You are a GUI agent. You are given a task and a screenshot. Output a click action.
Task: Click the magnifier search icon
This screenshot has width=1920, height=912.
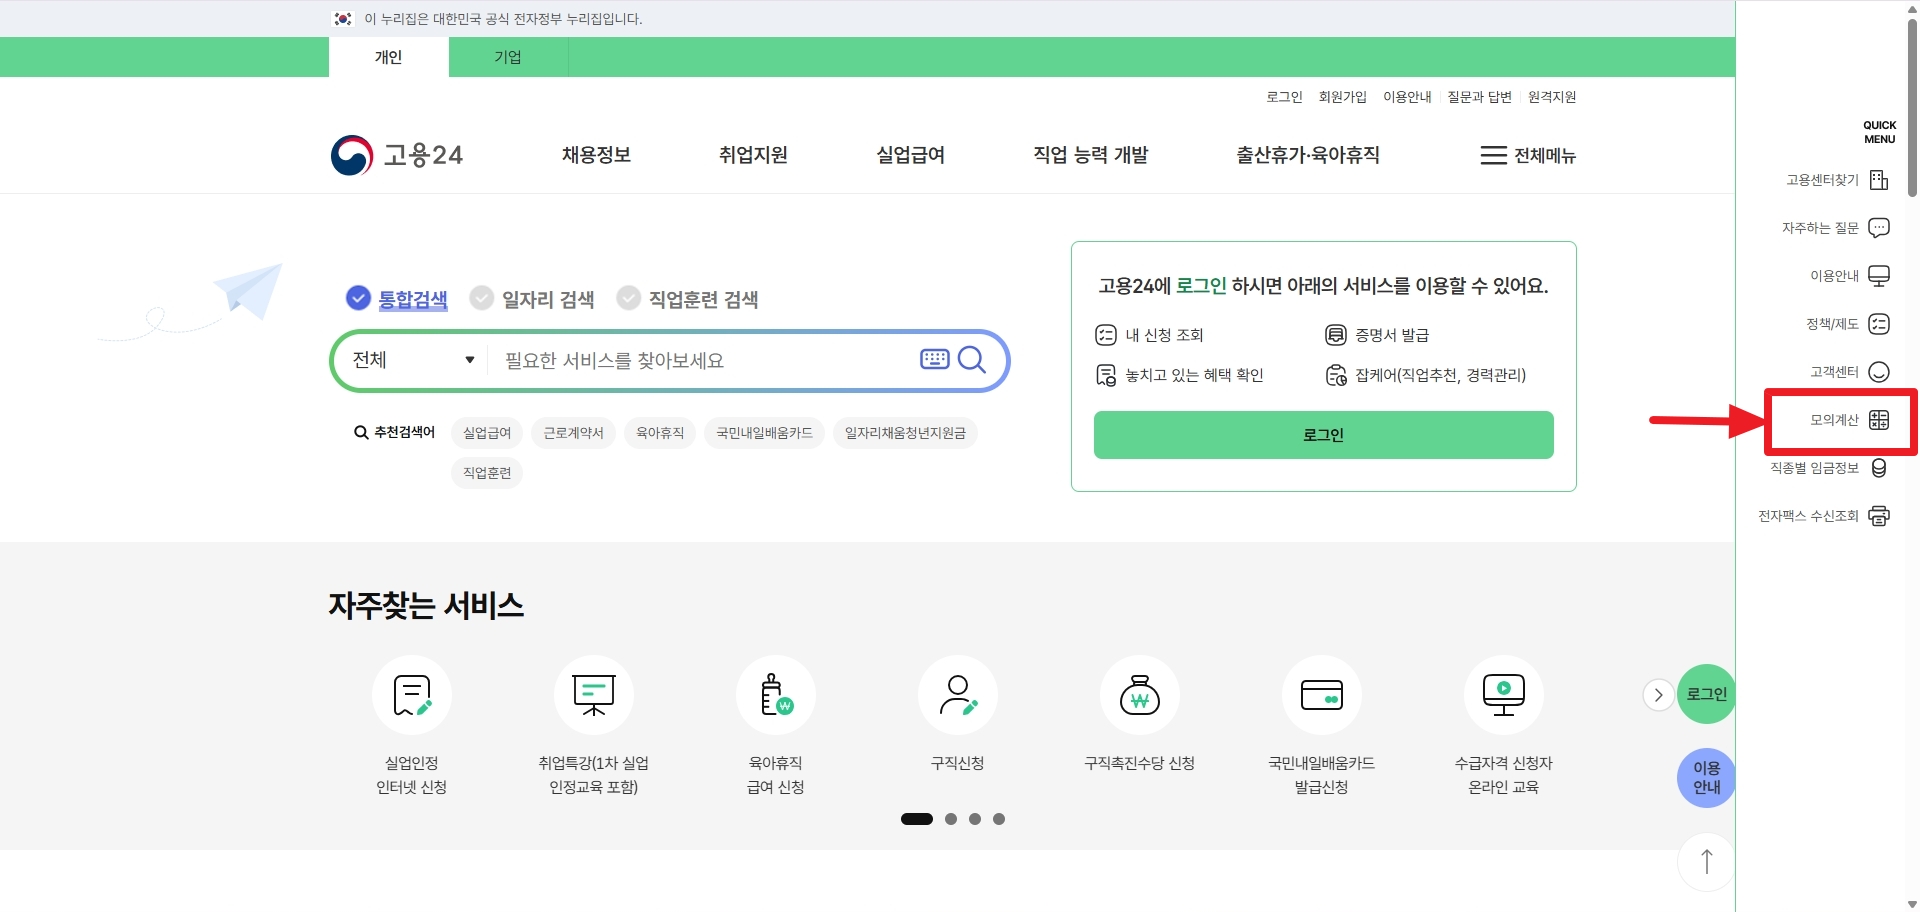pyautogui.click(x=972, y=359)
